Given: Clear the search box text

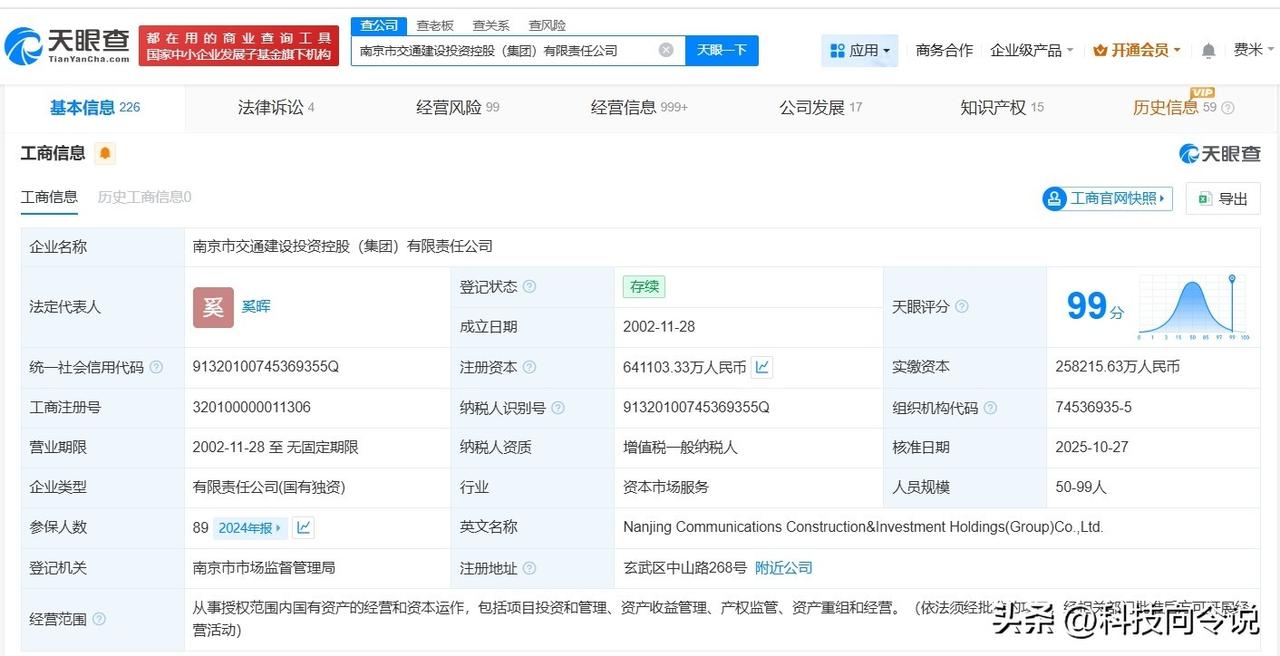Looking at the screenshot, I should click(x=666, y=50).
